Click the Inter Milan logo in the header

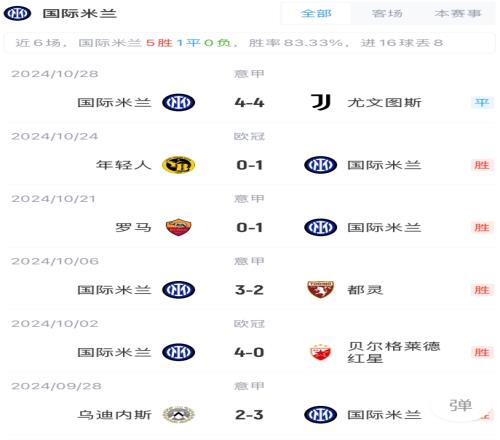click(17, 14)
